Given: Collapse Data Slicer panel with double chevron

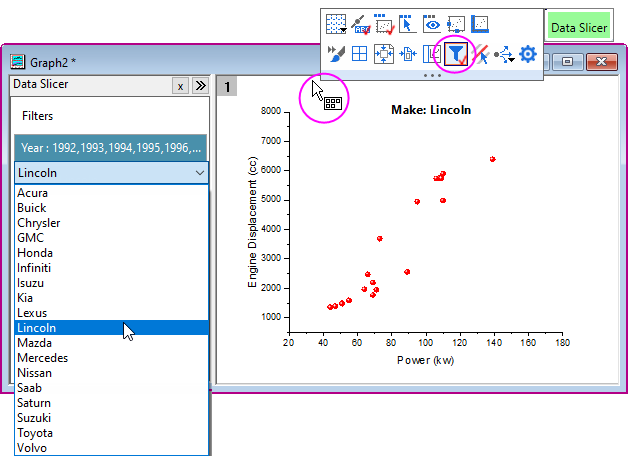Looking at the screenshot, I should coord(199,86).
